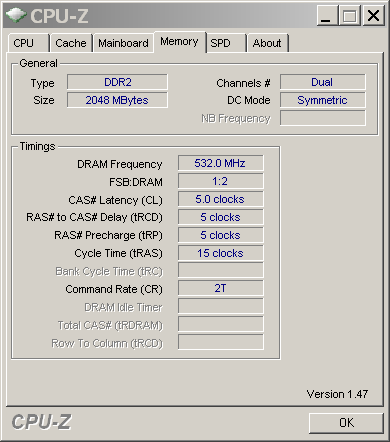Screen dimensions: 390x442
Task: Click the OK button
Action: pos(346,423)
